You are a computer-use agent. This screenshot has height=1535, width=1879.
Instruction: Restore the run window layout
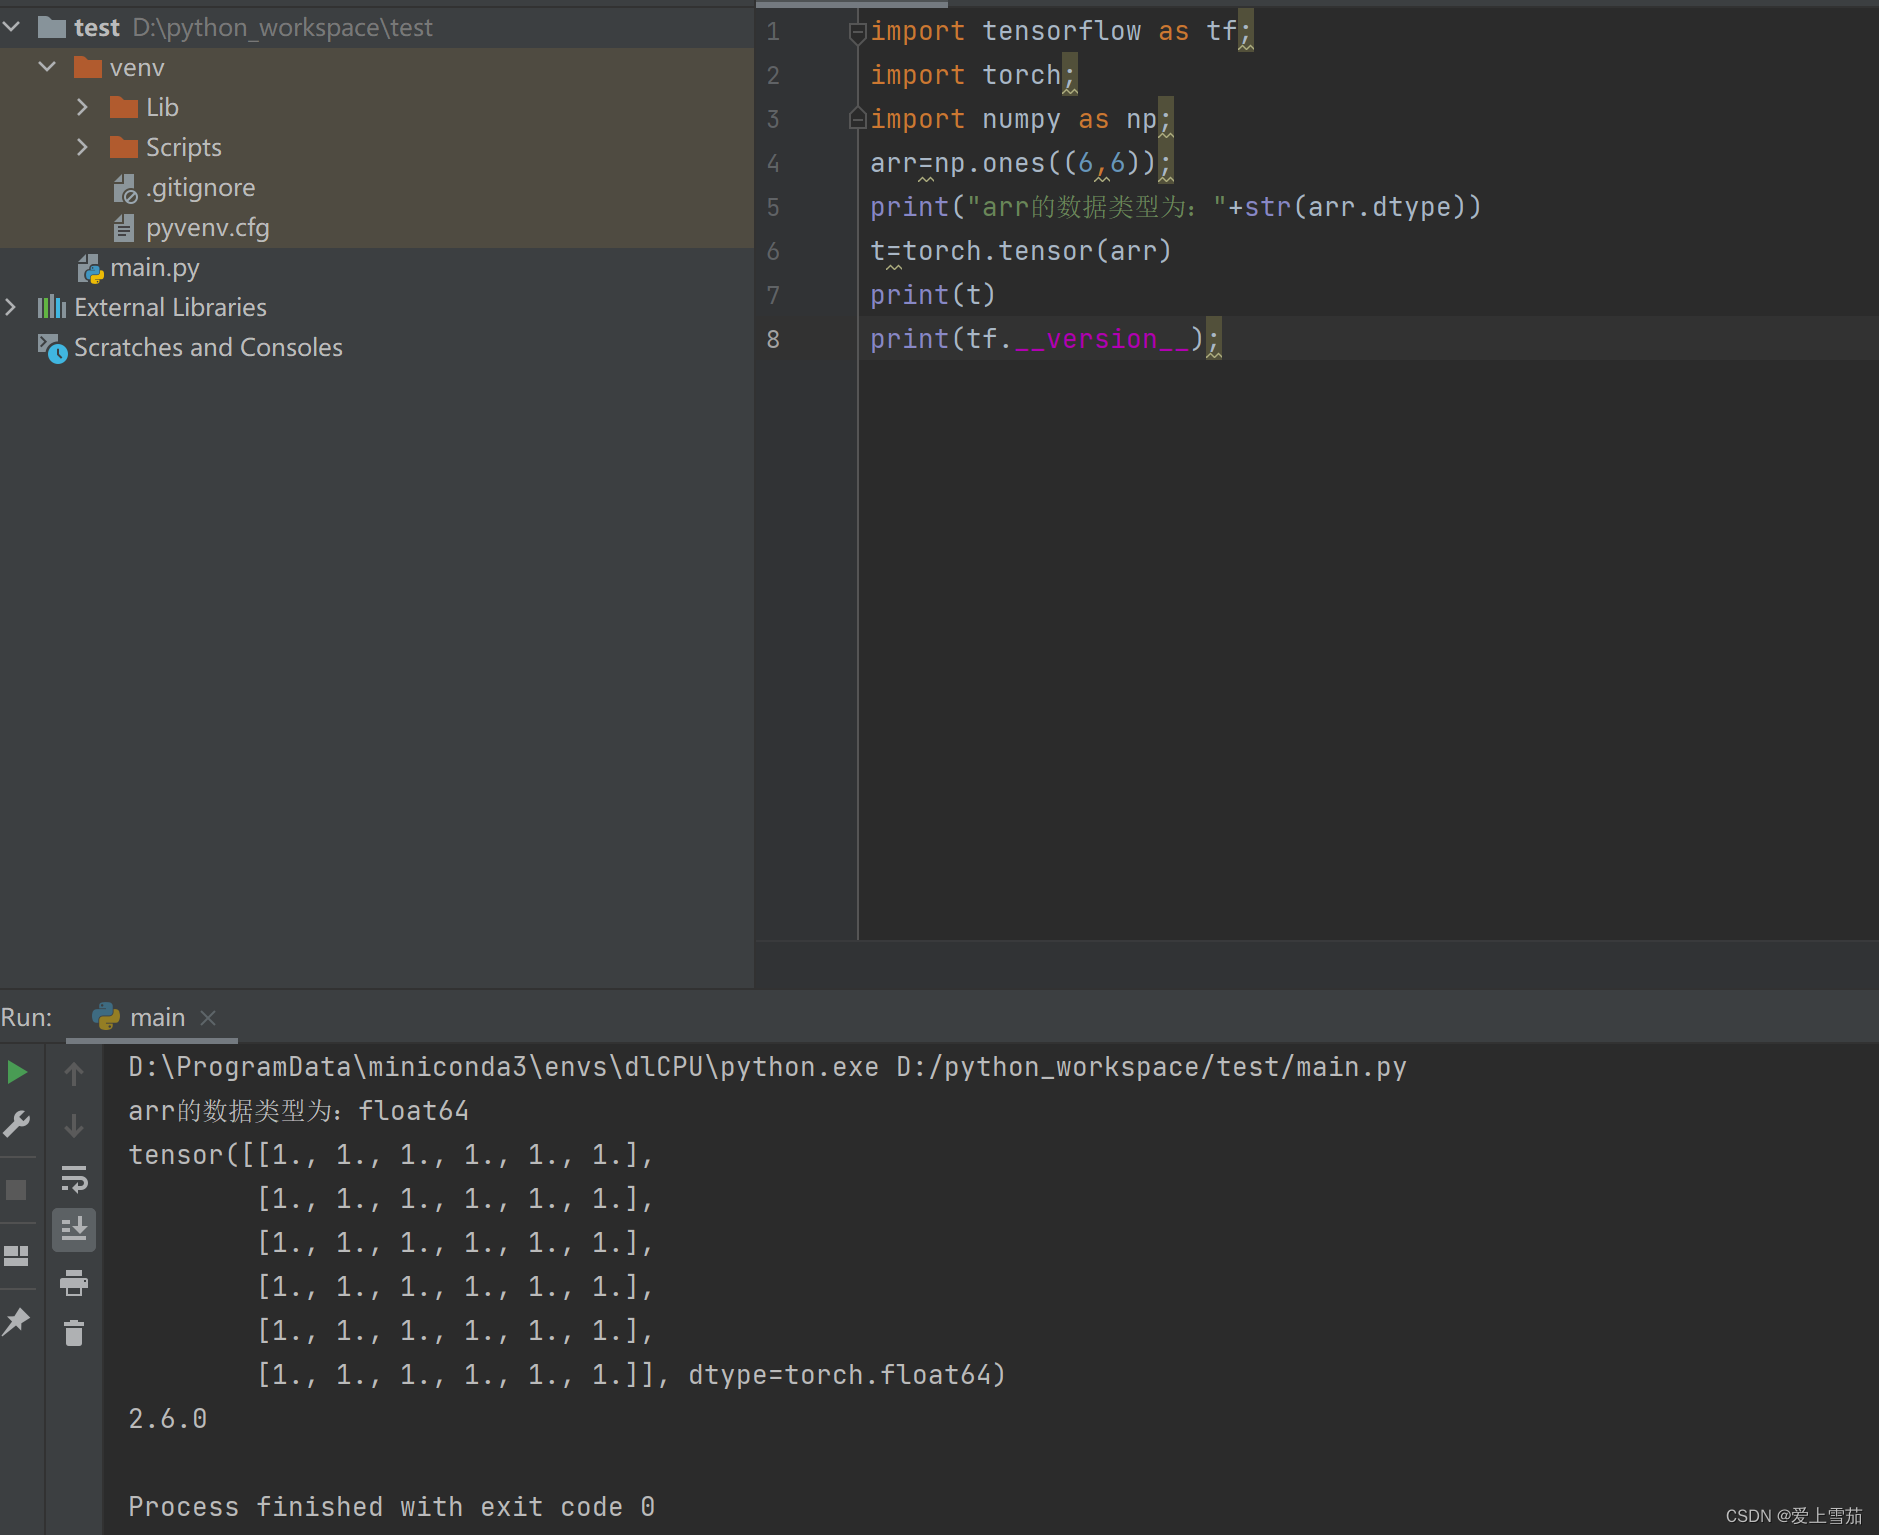tap(16, 1255)
